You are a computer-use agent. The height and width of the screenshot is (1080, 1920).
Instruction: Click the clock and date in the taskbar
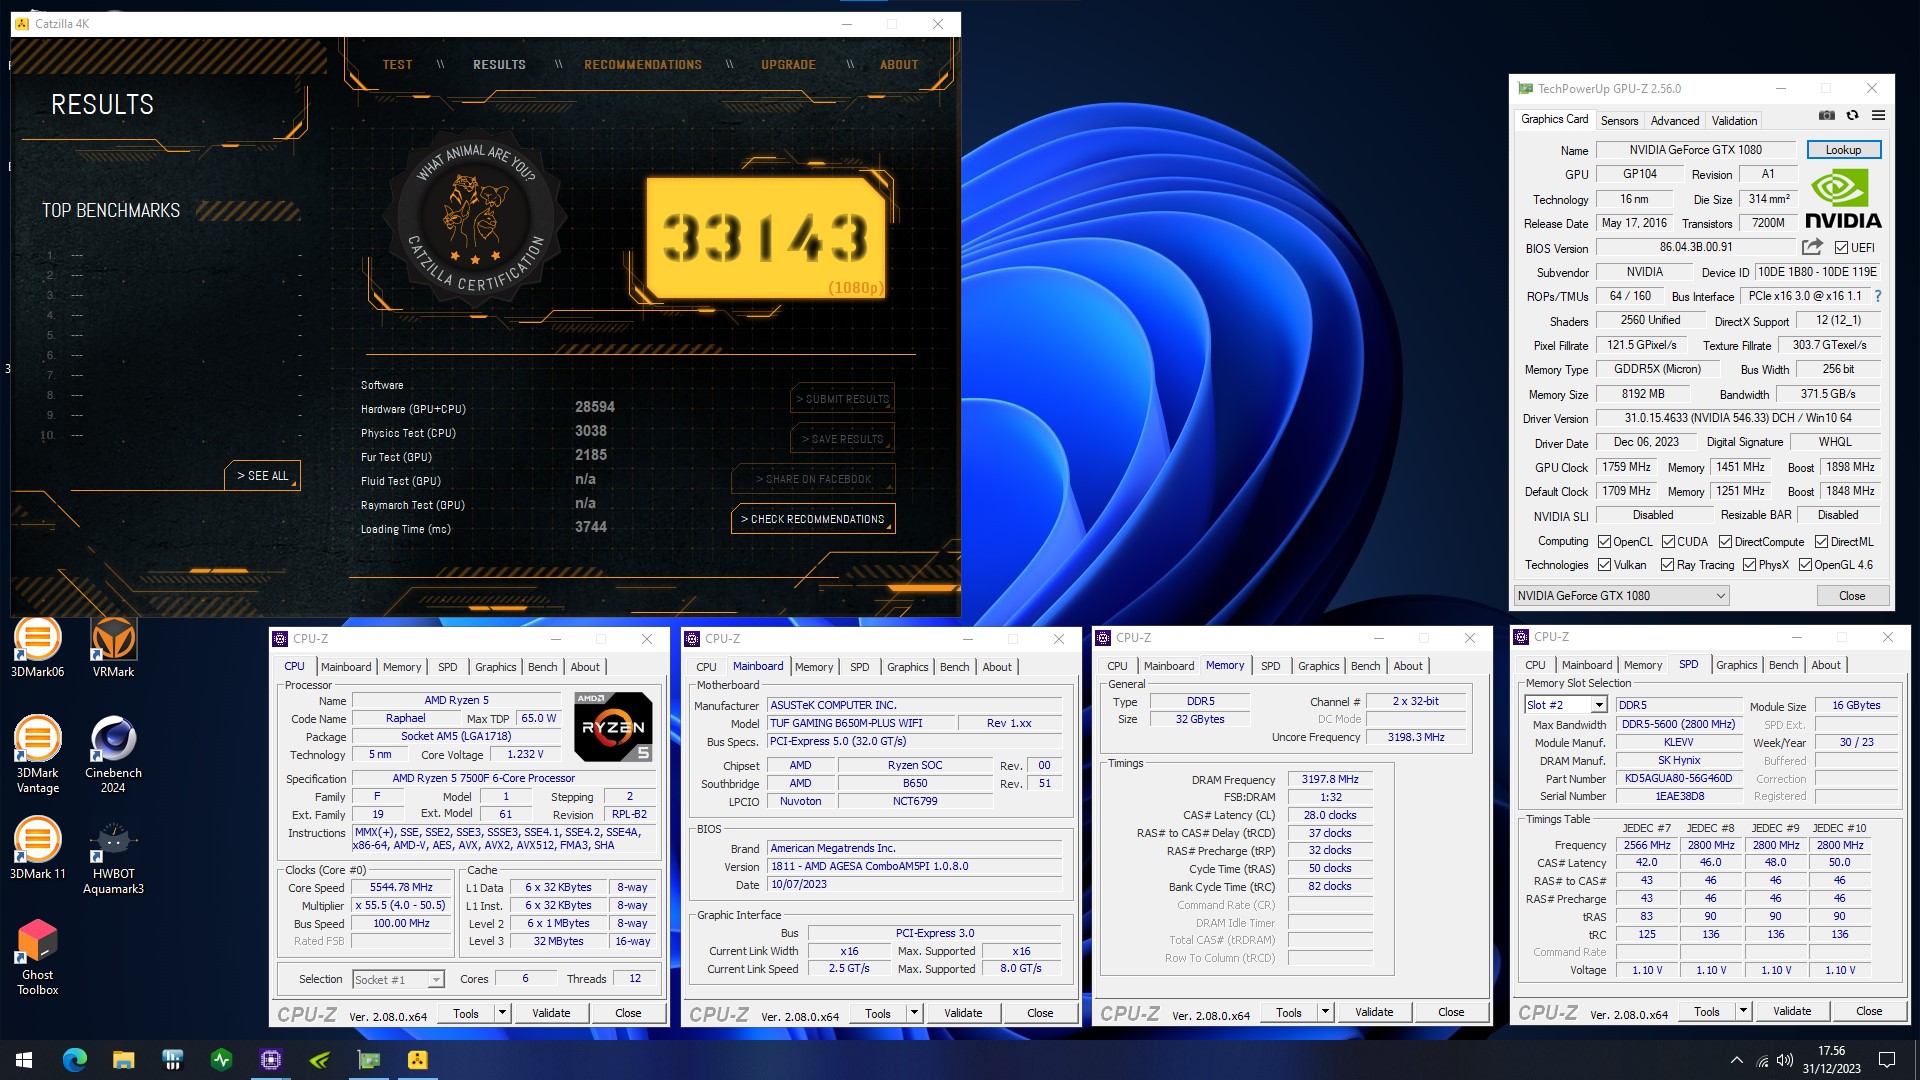tap(1831, 1060)
